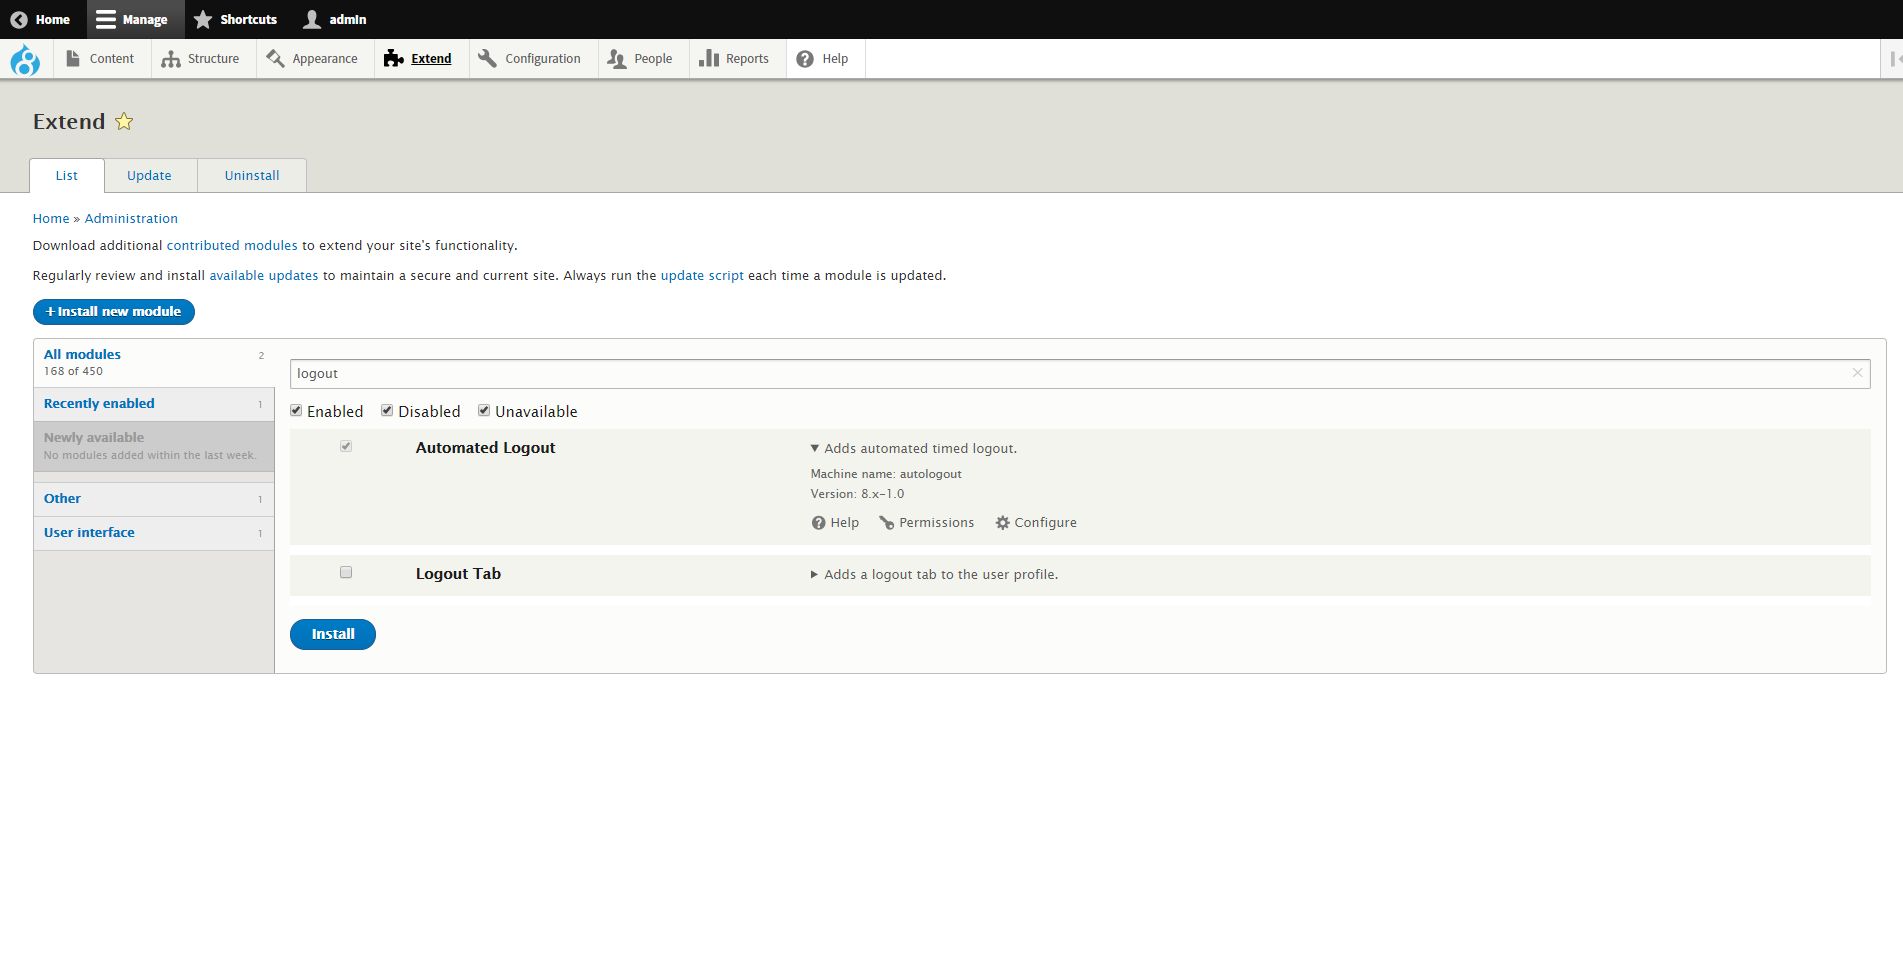Switch to the Update tab
This screenshot has width=1903, height=965.
tap(149, 176)
